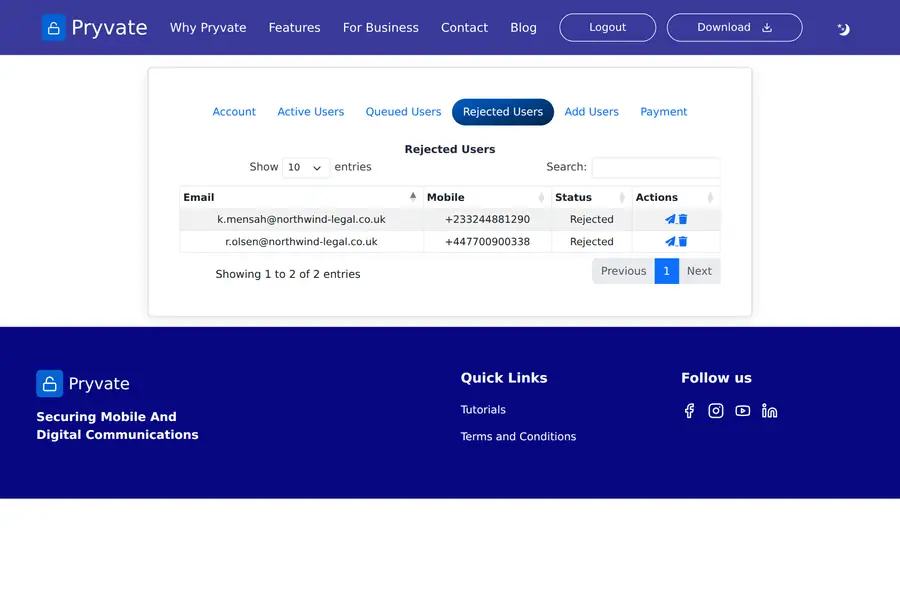The height and width of the screenshot is (604, 900).
Task: Click the Pryvate brand name in header
Action: tap(109, 28)
